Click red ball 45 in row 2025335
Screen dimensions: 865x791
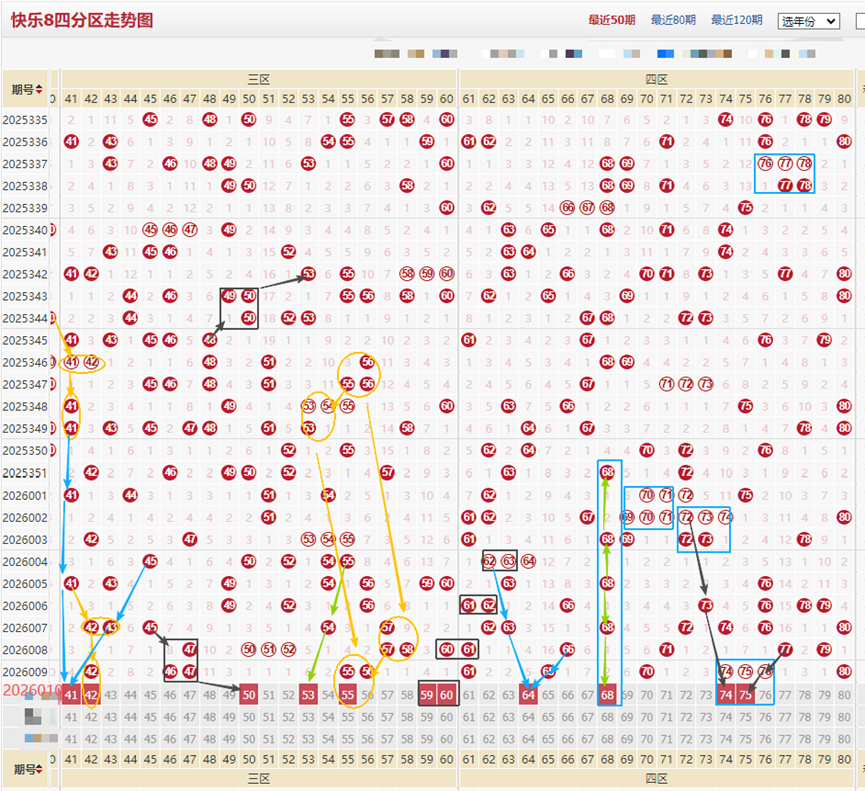coord(150,120)
